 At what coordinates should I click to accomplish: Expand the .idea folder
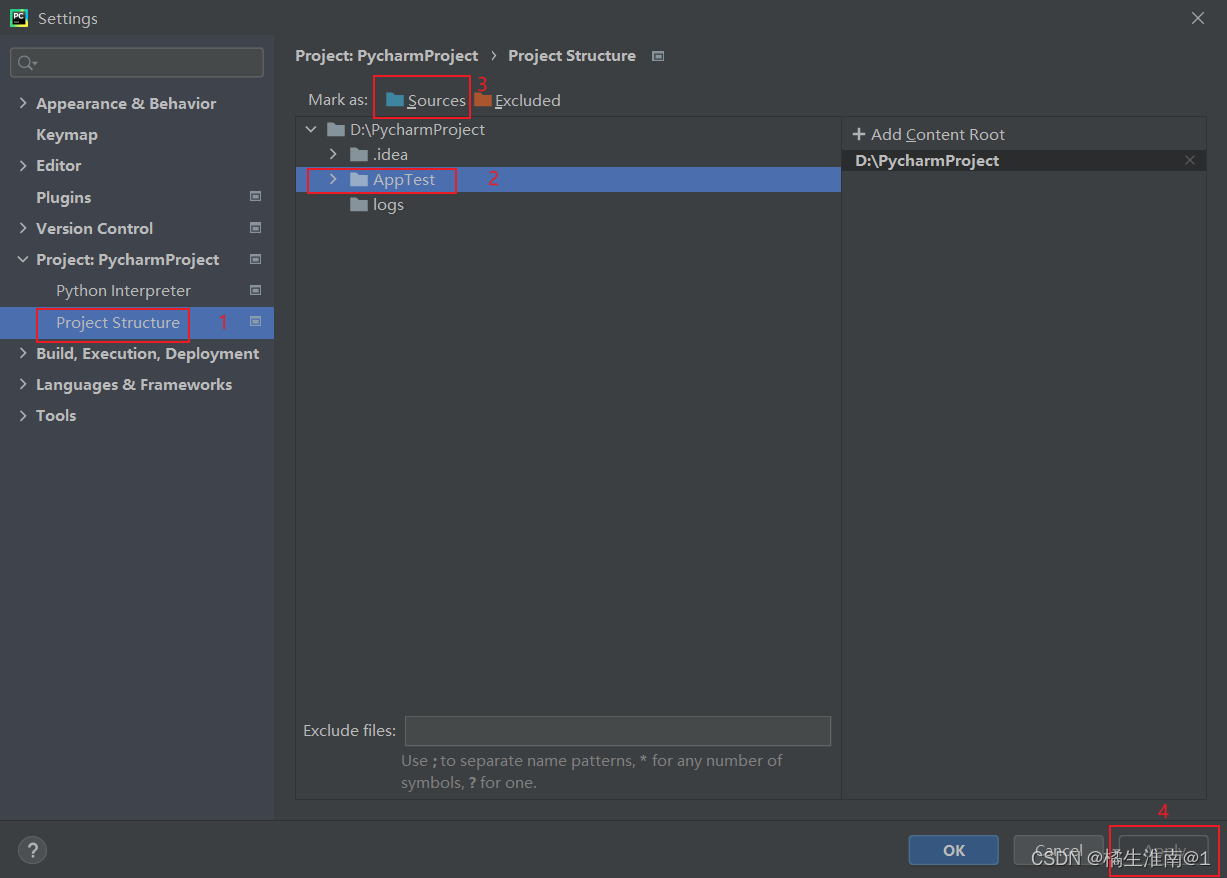(x=334, y=154)
